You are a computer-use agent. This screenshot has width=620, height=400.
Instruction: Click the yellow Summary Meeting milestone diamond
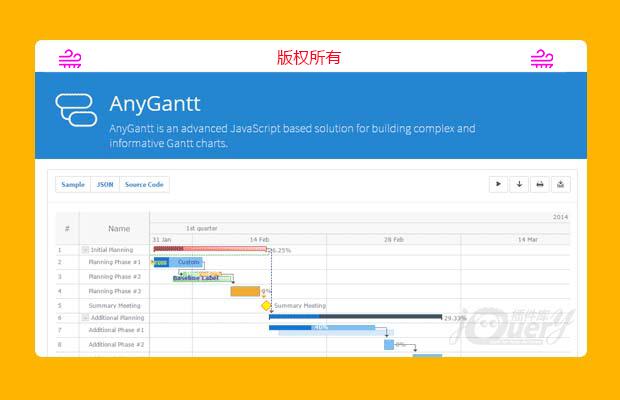coord(267,305)
